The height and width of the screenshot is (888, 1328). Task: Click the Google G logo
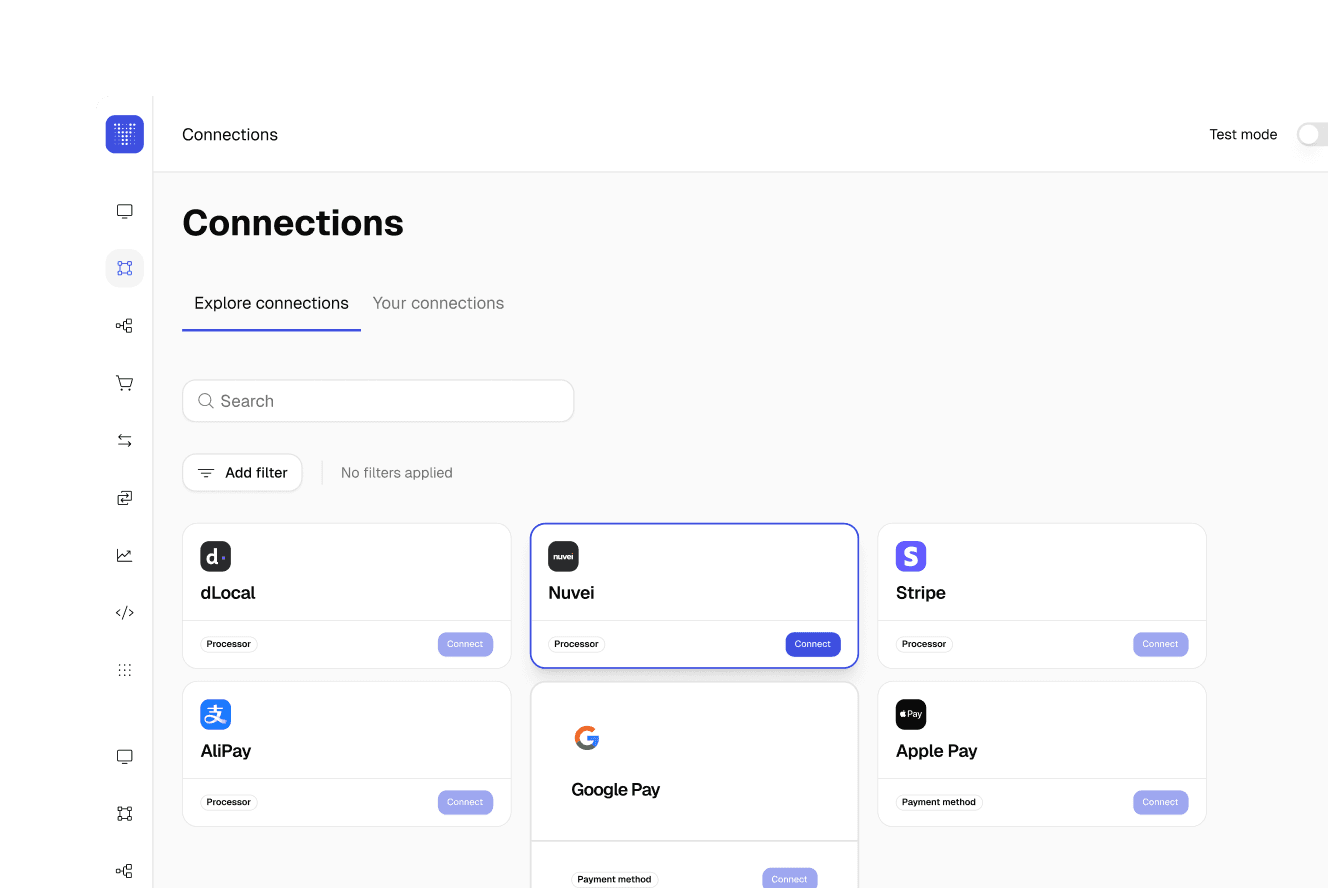click(587, 738)
